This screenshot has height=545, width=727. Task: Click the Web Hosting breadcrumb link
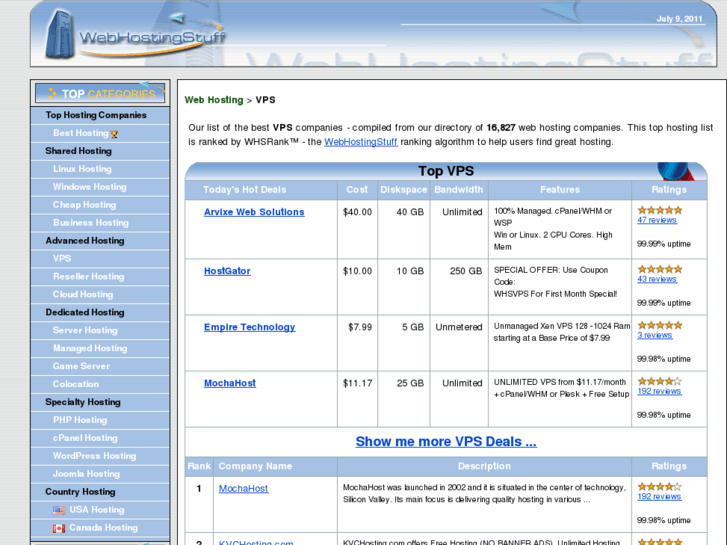click(x=214, y=100)
